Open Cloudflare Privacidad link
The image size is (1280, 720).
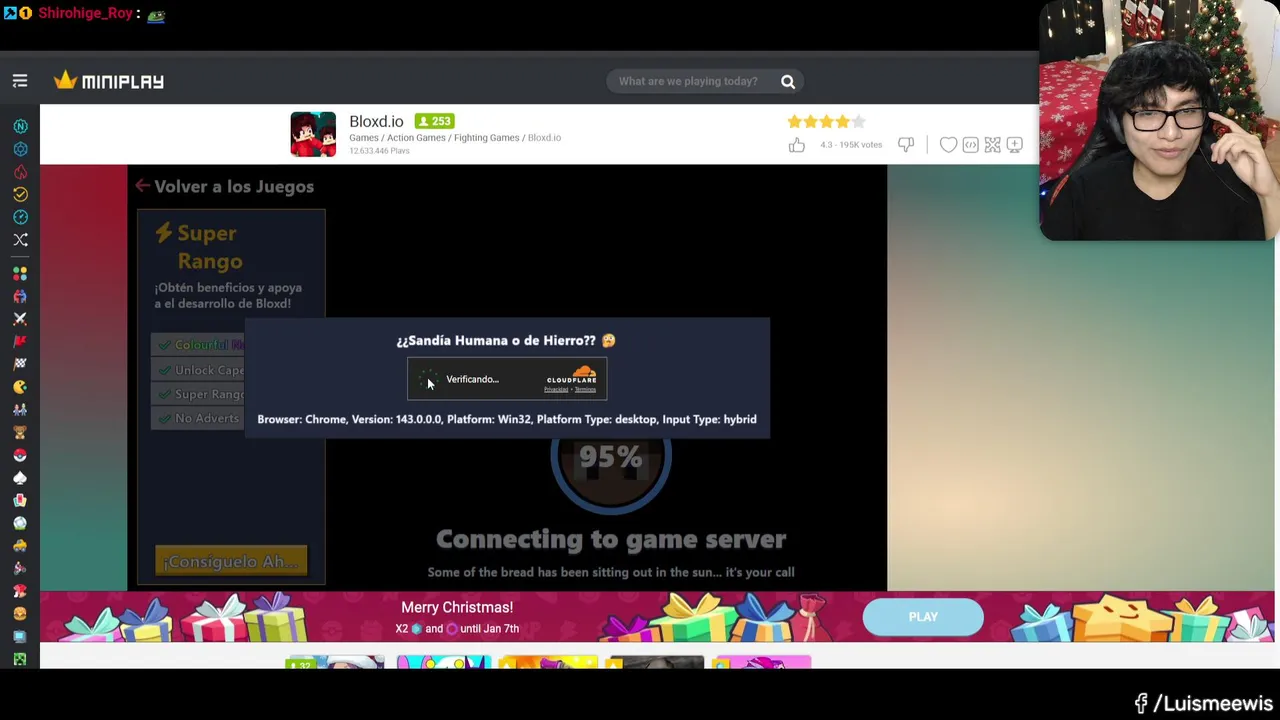(556, 390)
